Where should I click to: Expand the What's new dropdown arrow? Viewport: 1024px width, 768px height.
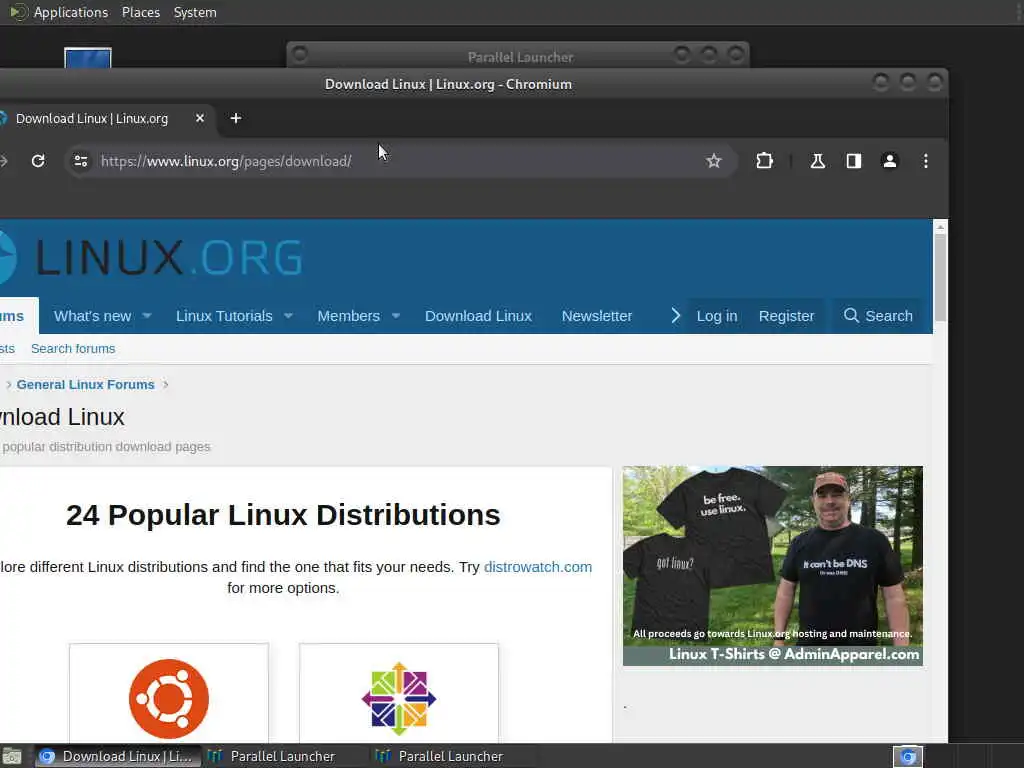[x=147, y=315]
